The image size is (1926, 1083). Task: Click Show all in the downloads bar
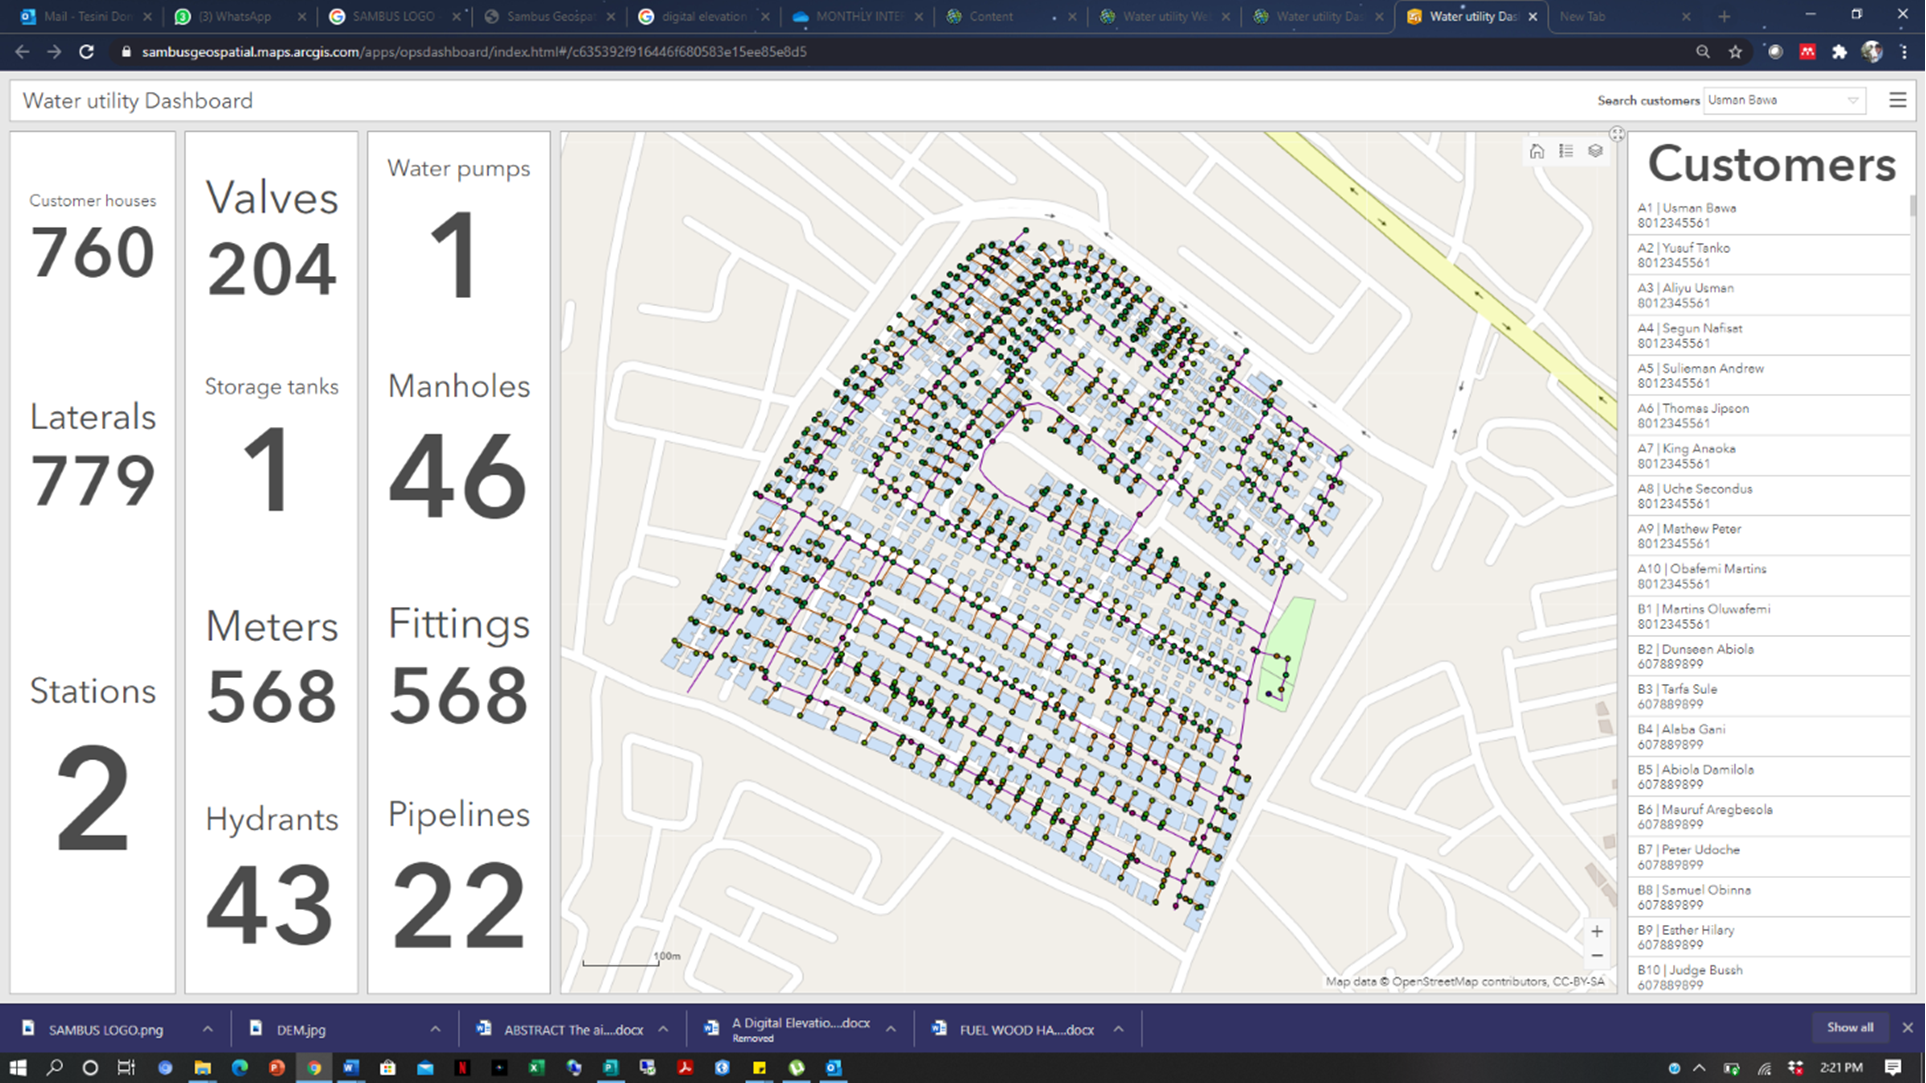tap(1849, 1027)
